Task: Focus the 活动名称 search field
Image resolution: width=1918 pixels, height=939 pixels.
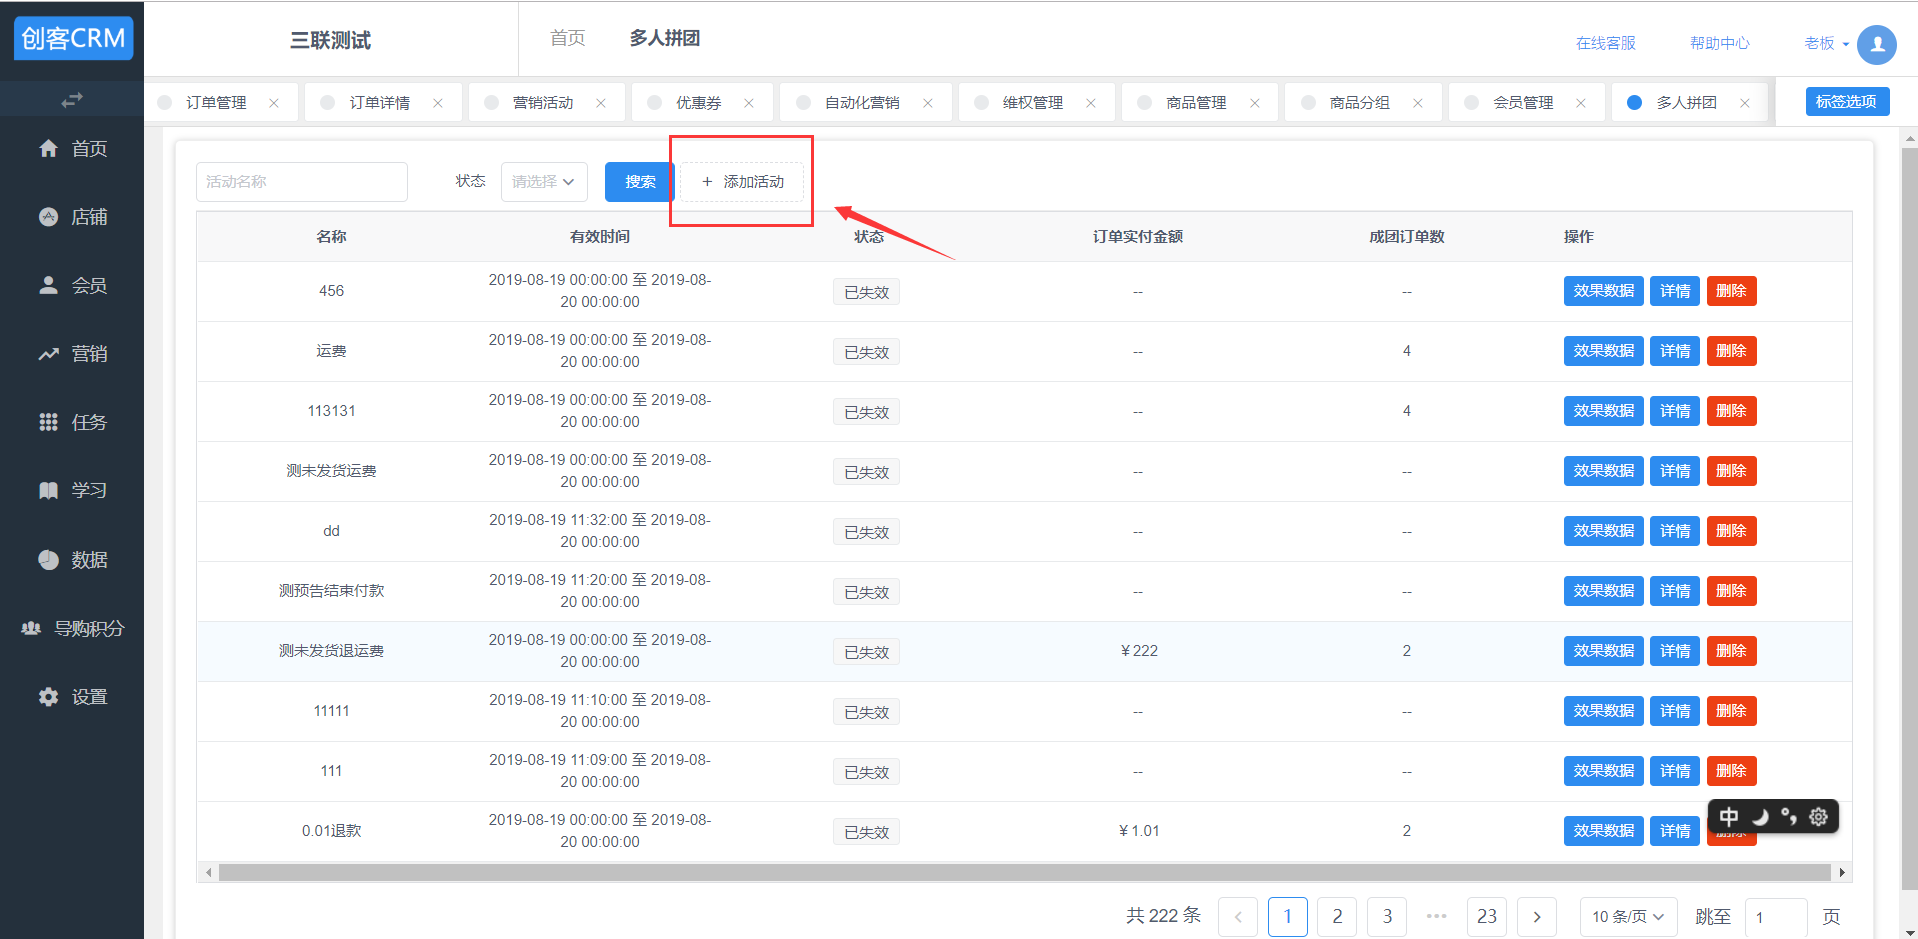Action: (x=302, y=182)
